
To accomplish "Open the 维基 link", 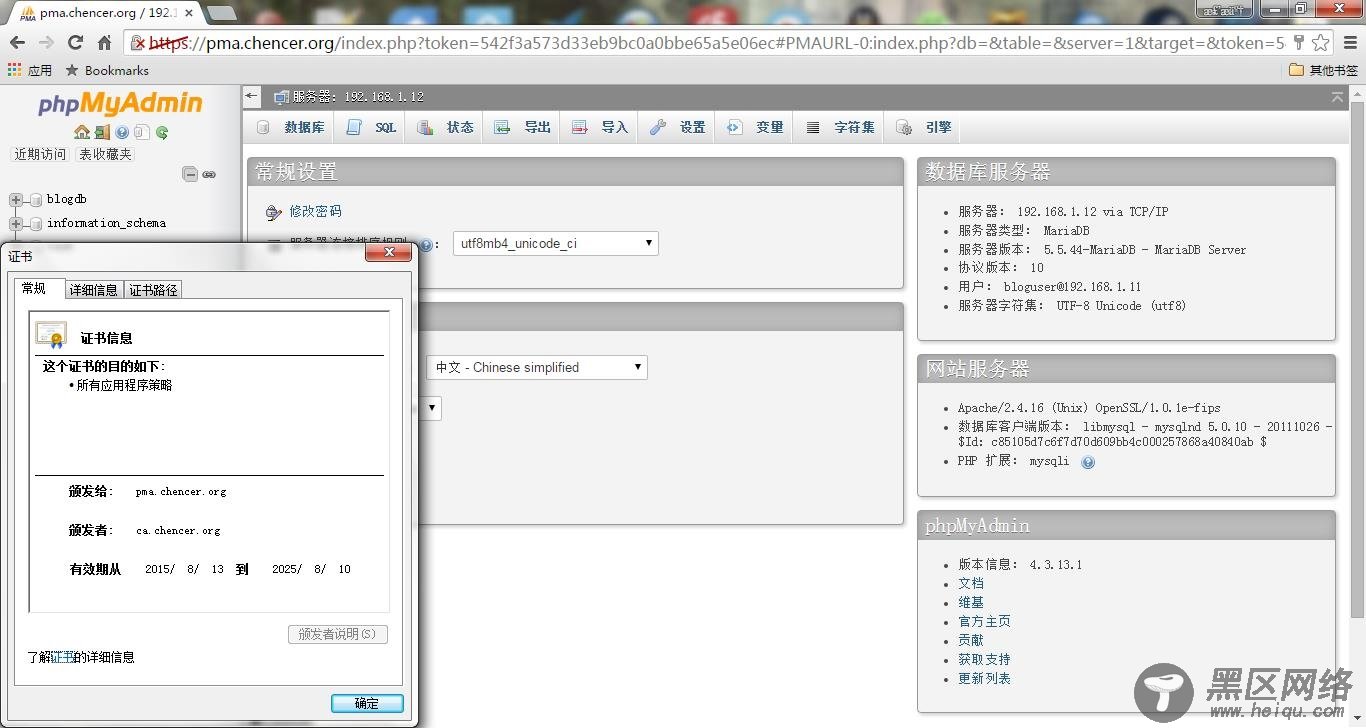I will click(971, 602).
